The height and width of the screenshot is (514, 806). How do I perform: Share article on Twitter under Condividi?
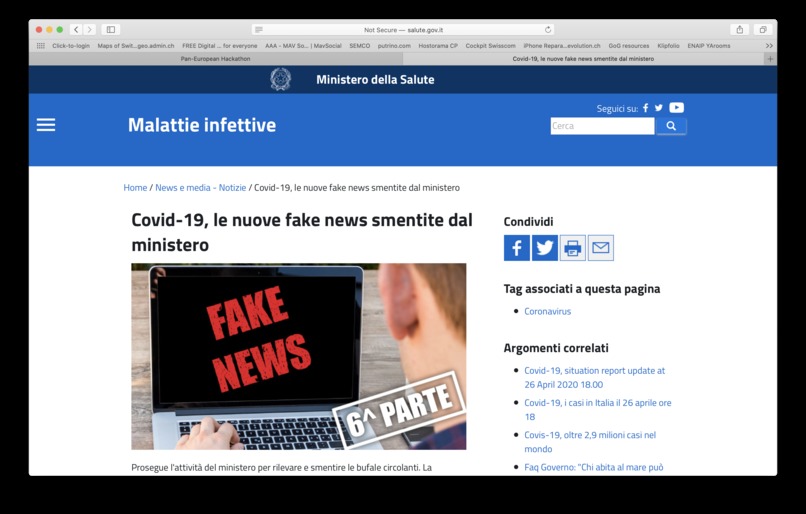[544, 248]
